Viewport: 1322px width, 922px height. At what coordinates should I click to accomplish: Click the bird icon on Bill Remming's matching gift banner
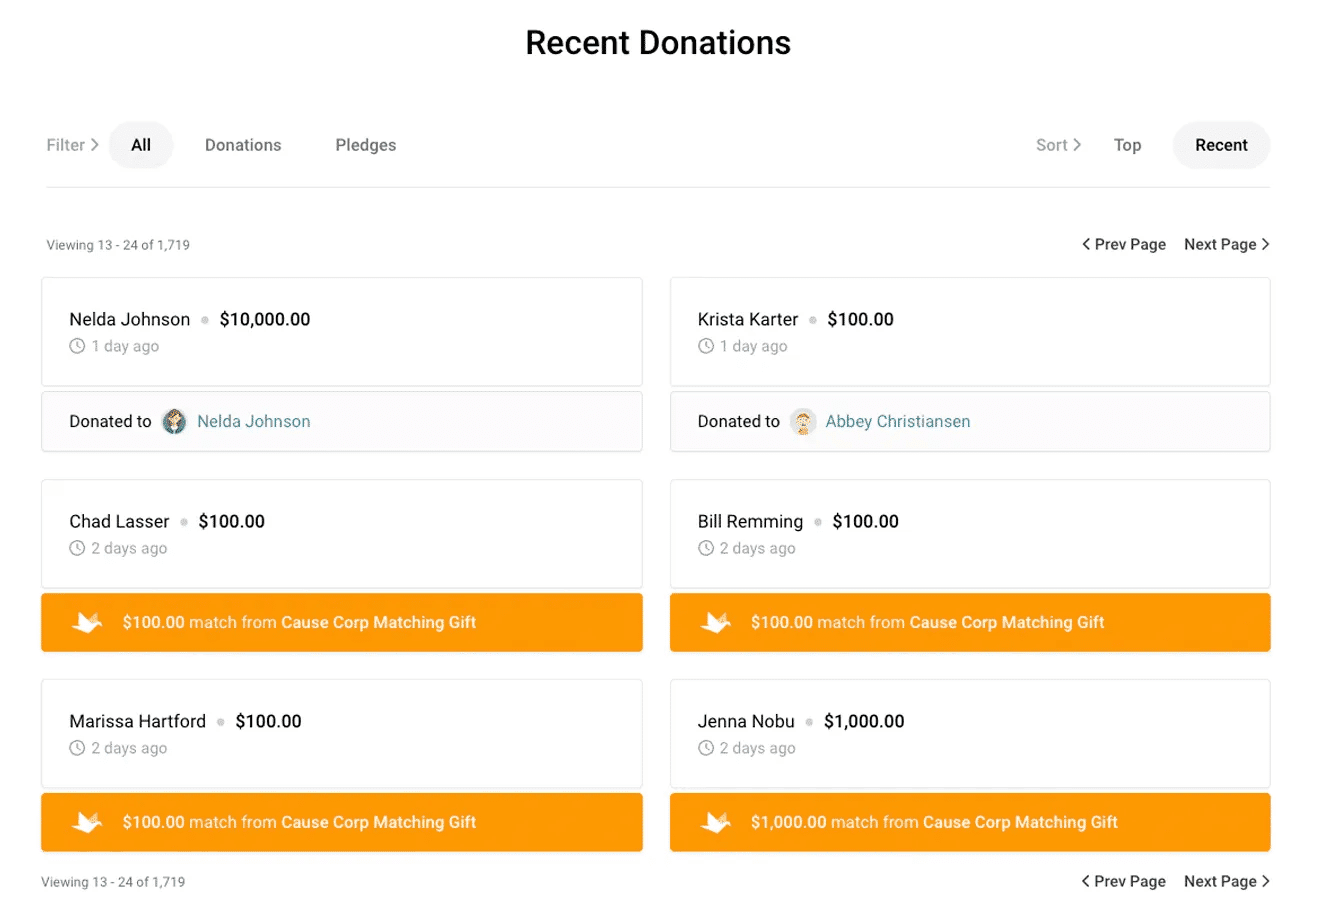(x=715, y=622)
